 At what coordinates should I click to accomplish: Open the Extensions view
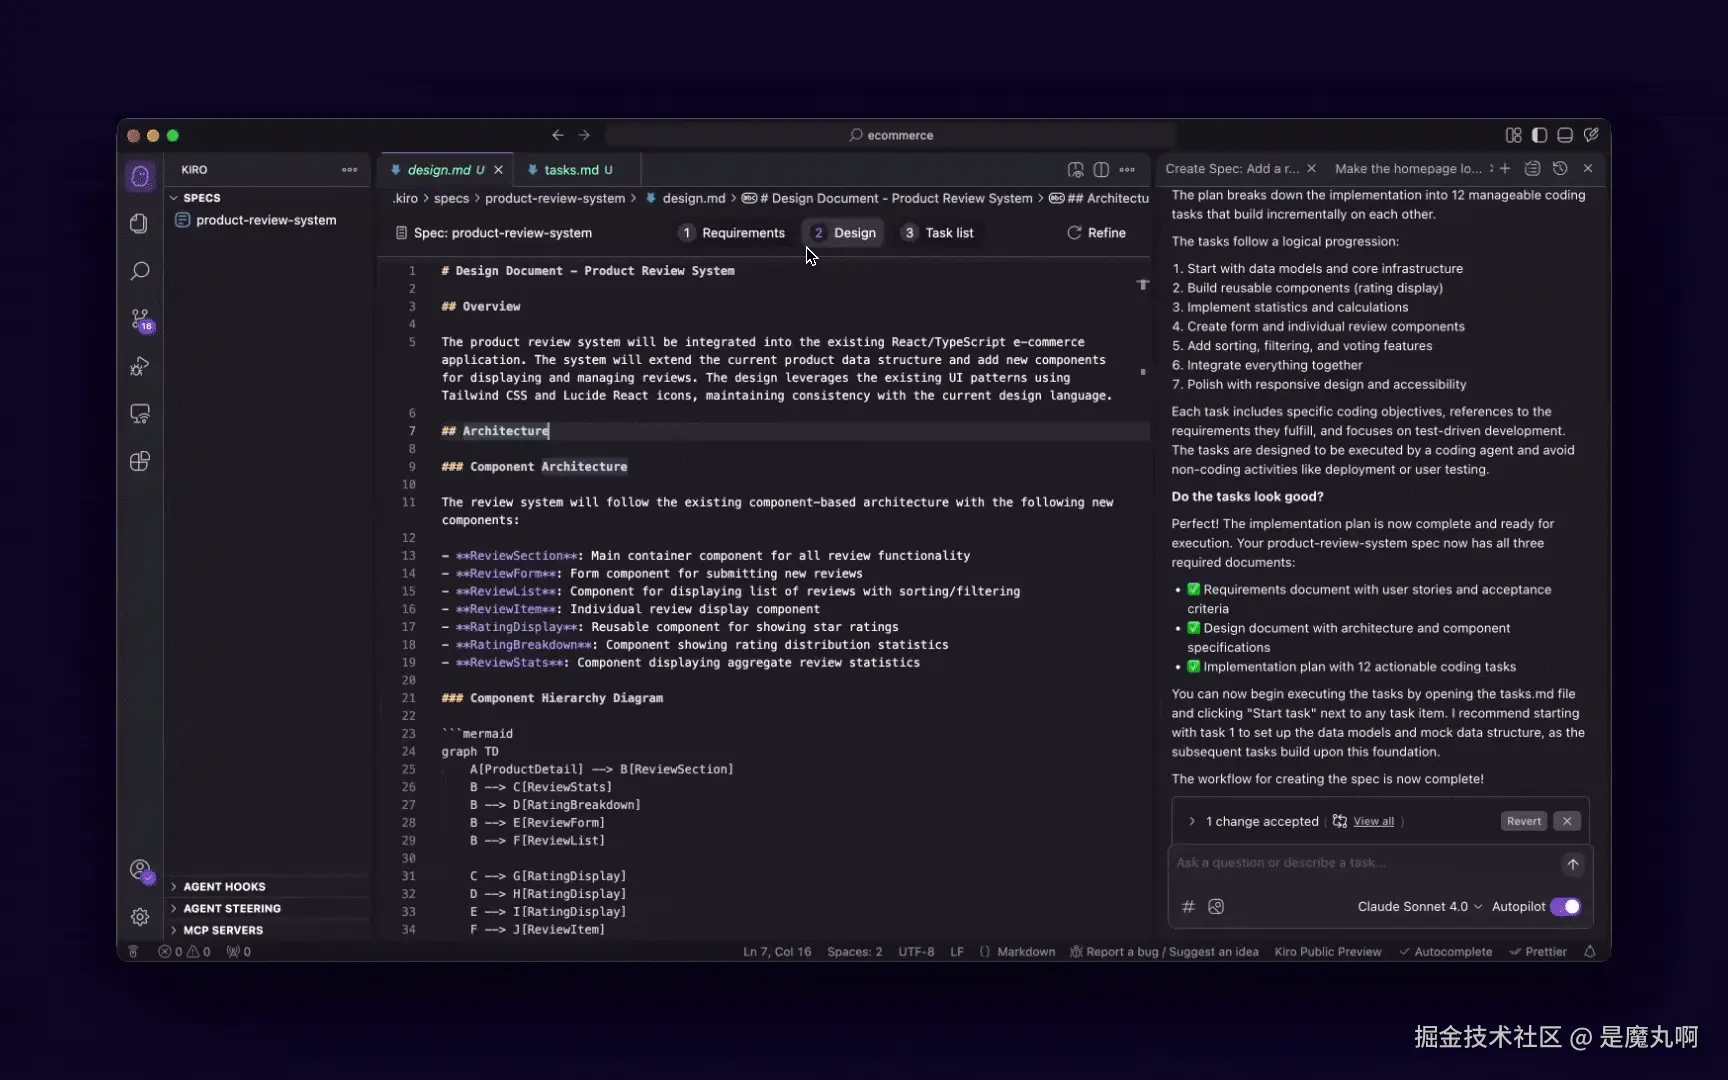point(140,461)
